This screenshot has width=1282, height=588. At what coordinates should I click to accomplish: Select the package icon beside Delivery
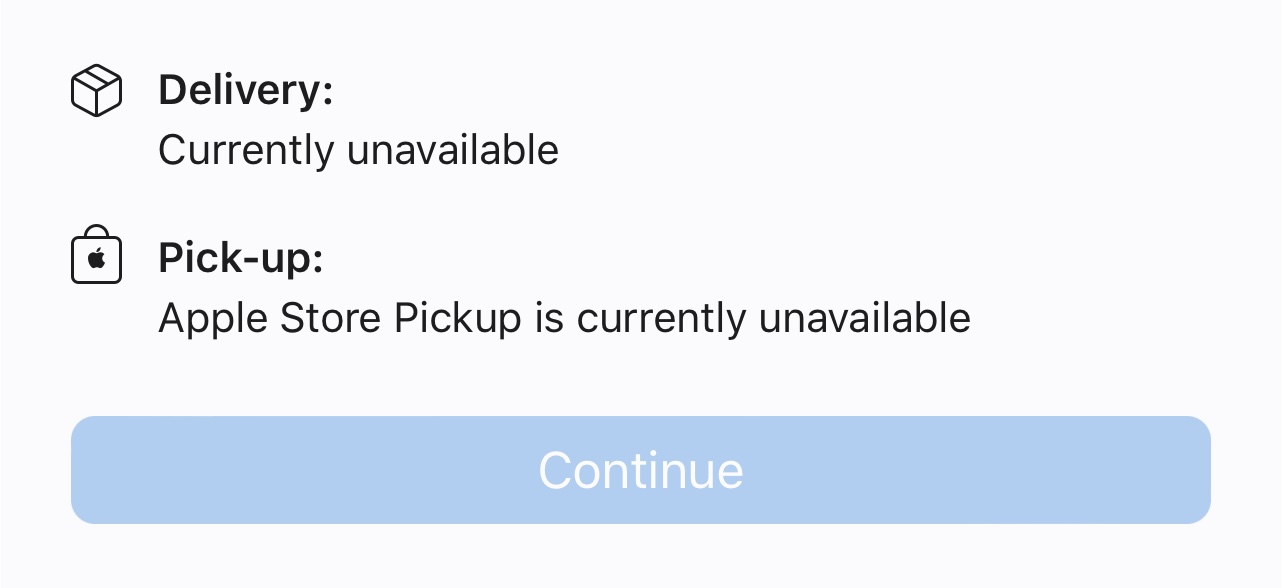(x=96, y=91)
